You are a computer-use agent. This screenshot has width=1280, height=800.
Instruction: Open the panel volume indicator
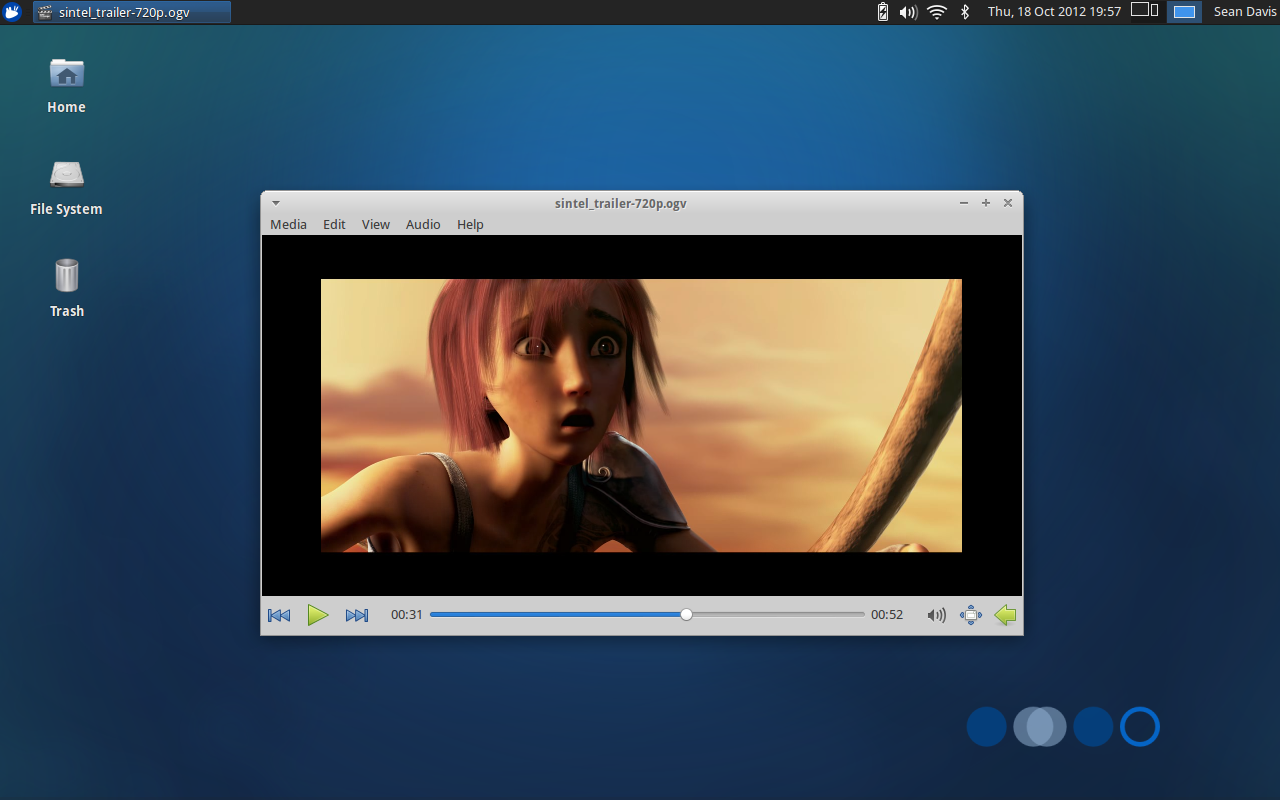pos(908,11)
